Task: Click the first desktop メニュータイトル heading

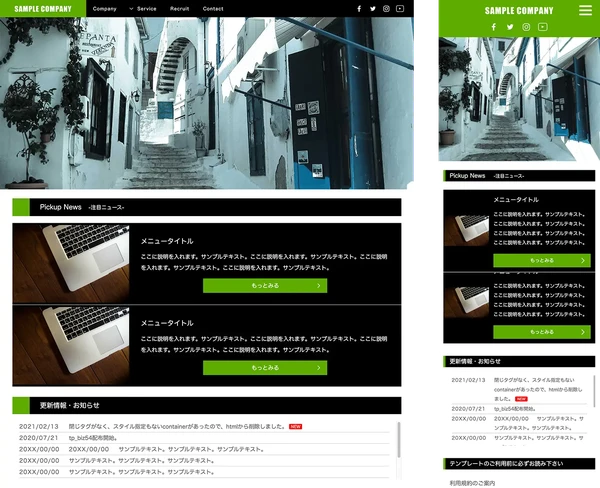Action: (167, 241)
